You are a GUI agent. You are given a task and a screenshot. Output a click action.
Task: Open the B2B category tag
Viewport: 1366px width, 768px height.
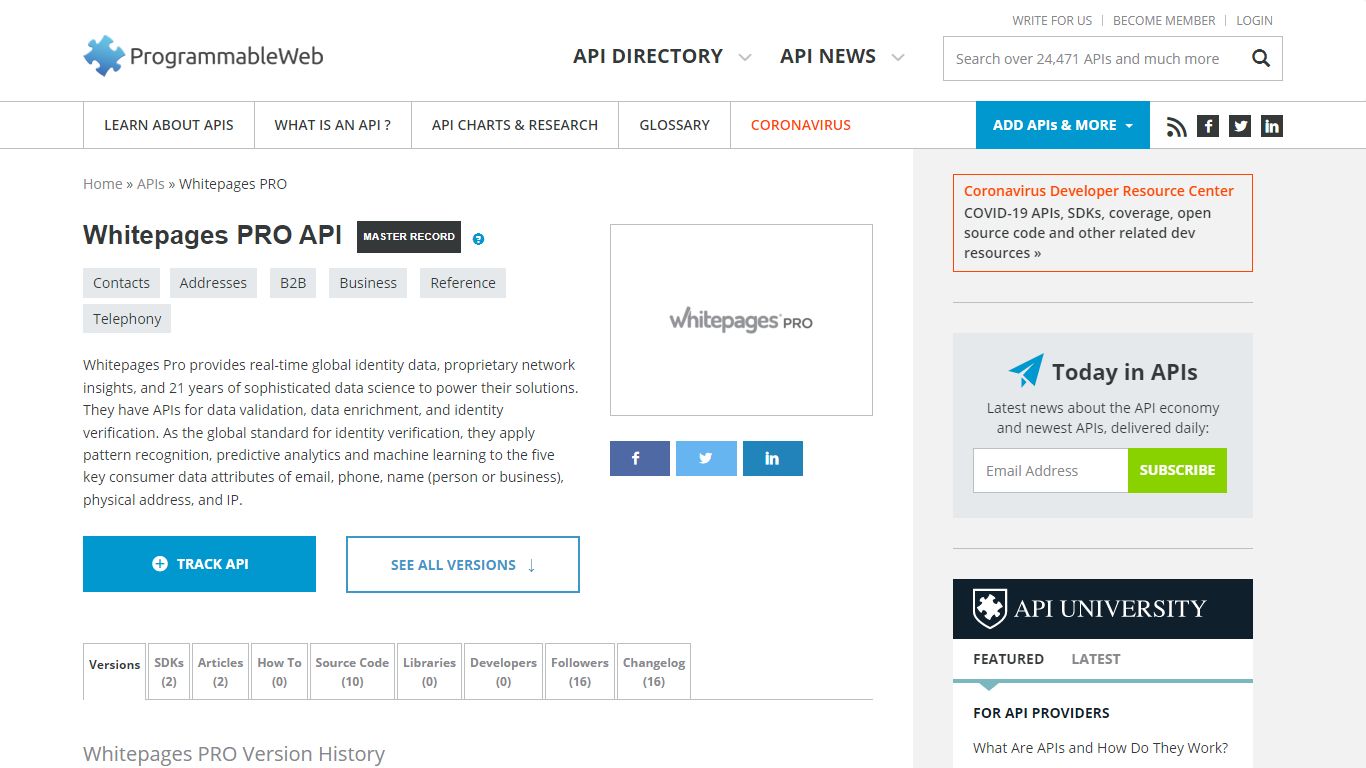pyautogui.click(x=293, y=283)
